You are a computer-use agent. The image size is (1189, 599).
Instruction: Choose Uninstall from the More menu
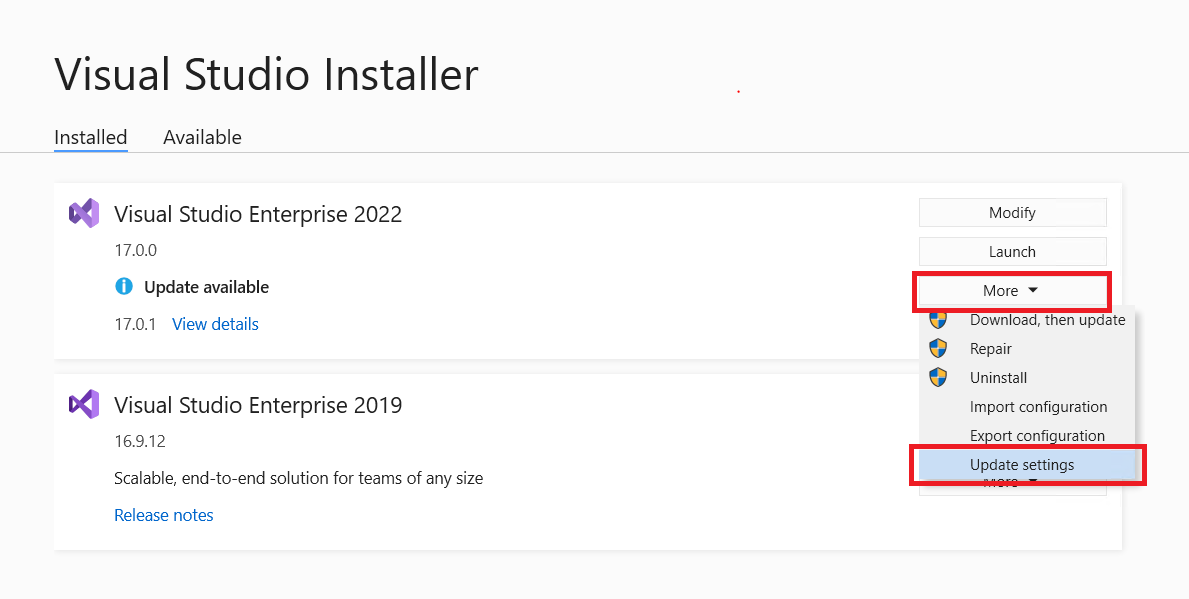pyautogui.click(x=998, y=377)
